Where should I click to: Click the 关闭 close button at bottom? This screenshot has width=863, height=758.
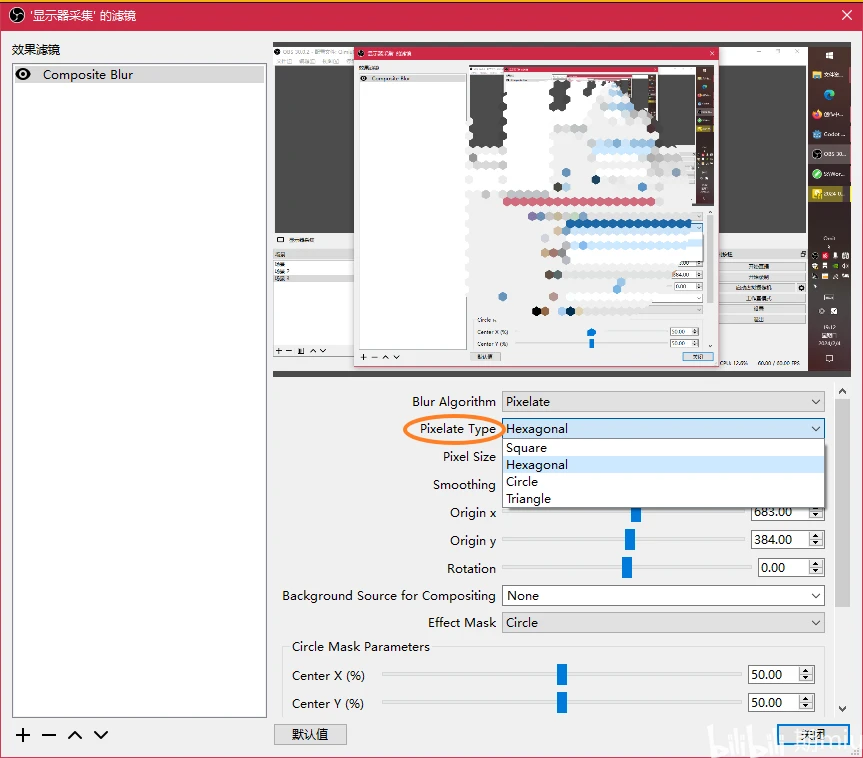click(813, 734)
